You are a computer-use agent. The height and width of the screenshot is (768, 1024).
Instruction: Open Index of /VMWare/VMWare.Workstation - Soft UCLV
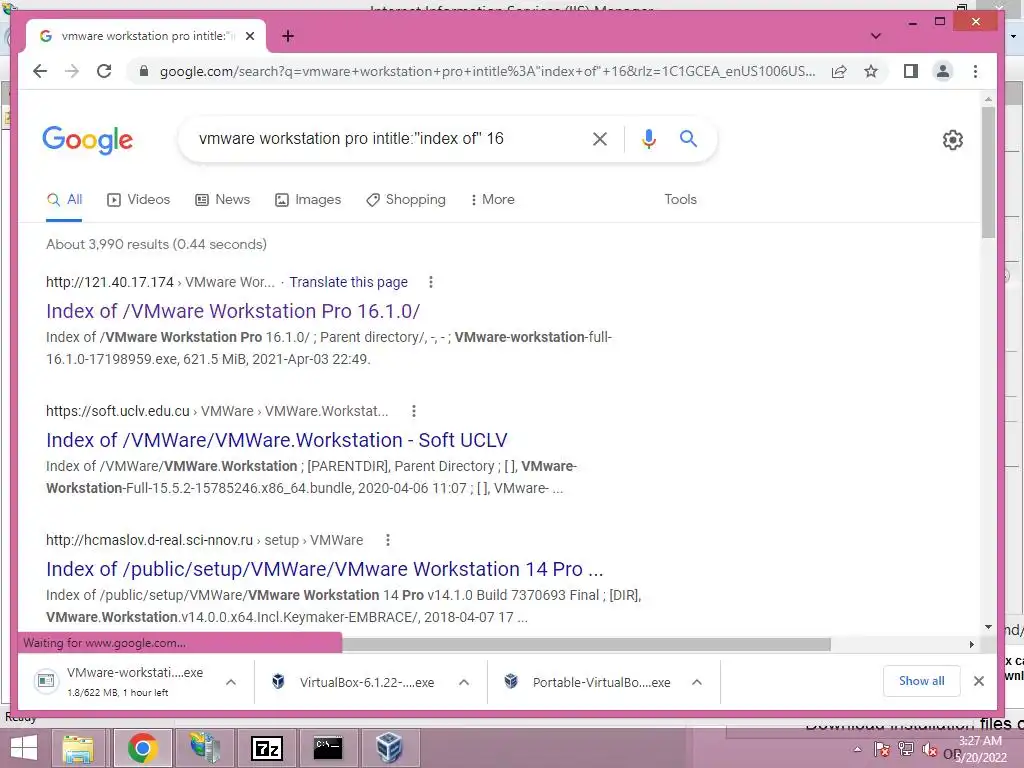277,440
